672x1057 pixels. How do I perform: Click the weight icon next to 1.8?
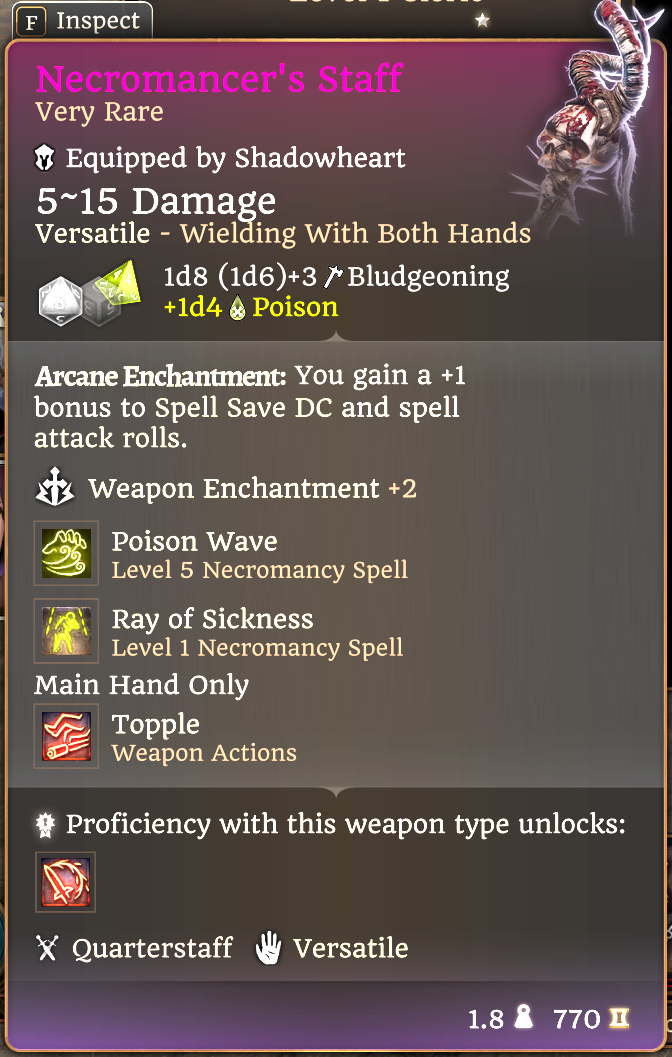tap(522, 1017)
